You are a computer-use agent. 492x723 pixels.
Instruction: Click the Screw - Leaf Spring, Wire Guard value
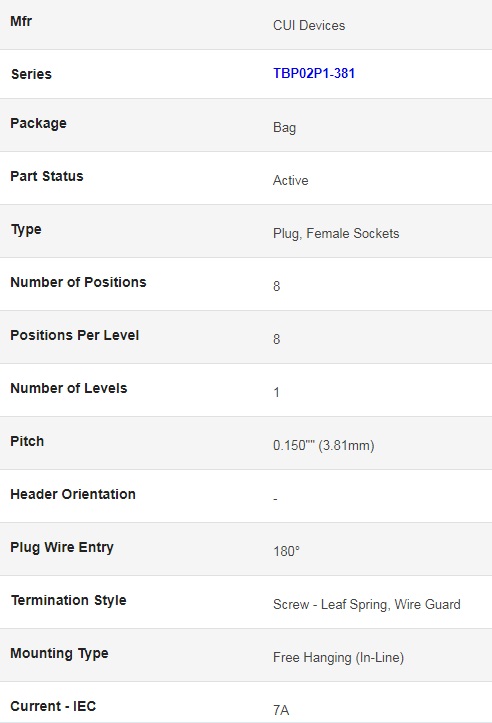[x=367, y=604]
